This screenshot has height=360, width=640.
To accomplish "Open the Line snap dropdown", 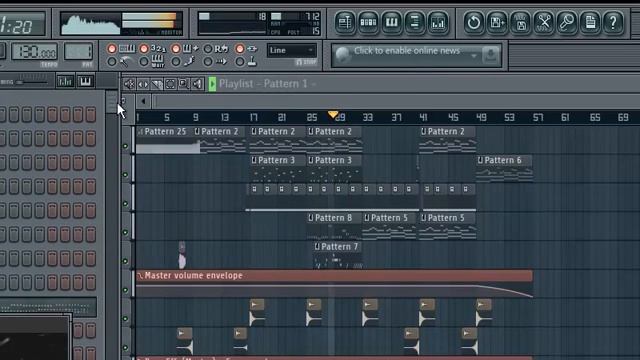I will [x=292, y=50].
